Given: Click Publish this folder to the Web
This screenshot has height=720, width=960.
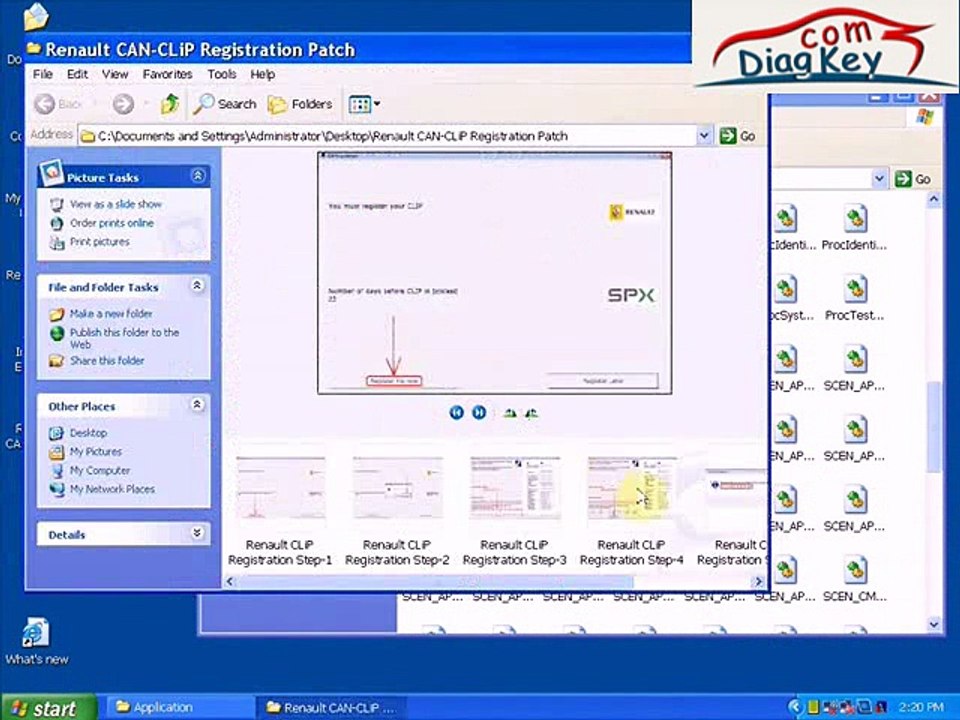Looking at the screenshot, I should pyautogui.click(x=124, y=338).
